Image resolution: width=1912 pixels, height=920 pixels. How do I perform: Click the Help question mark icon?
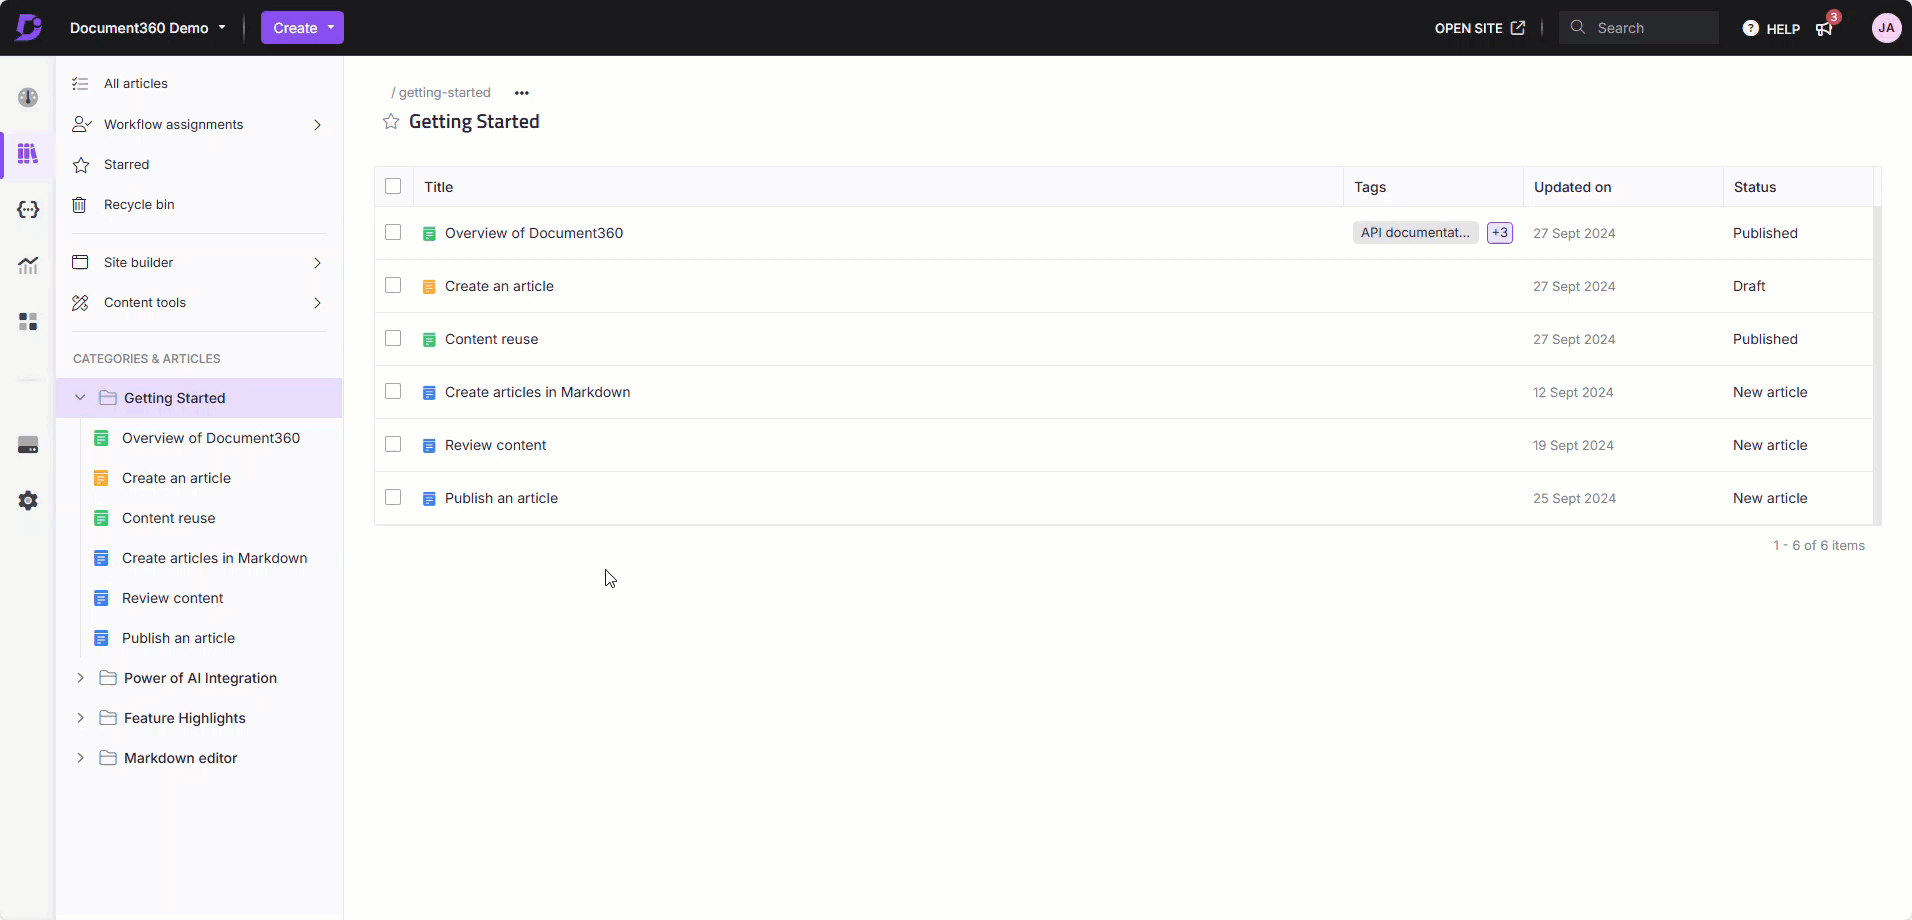[x=1750, y=28]
